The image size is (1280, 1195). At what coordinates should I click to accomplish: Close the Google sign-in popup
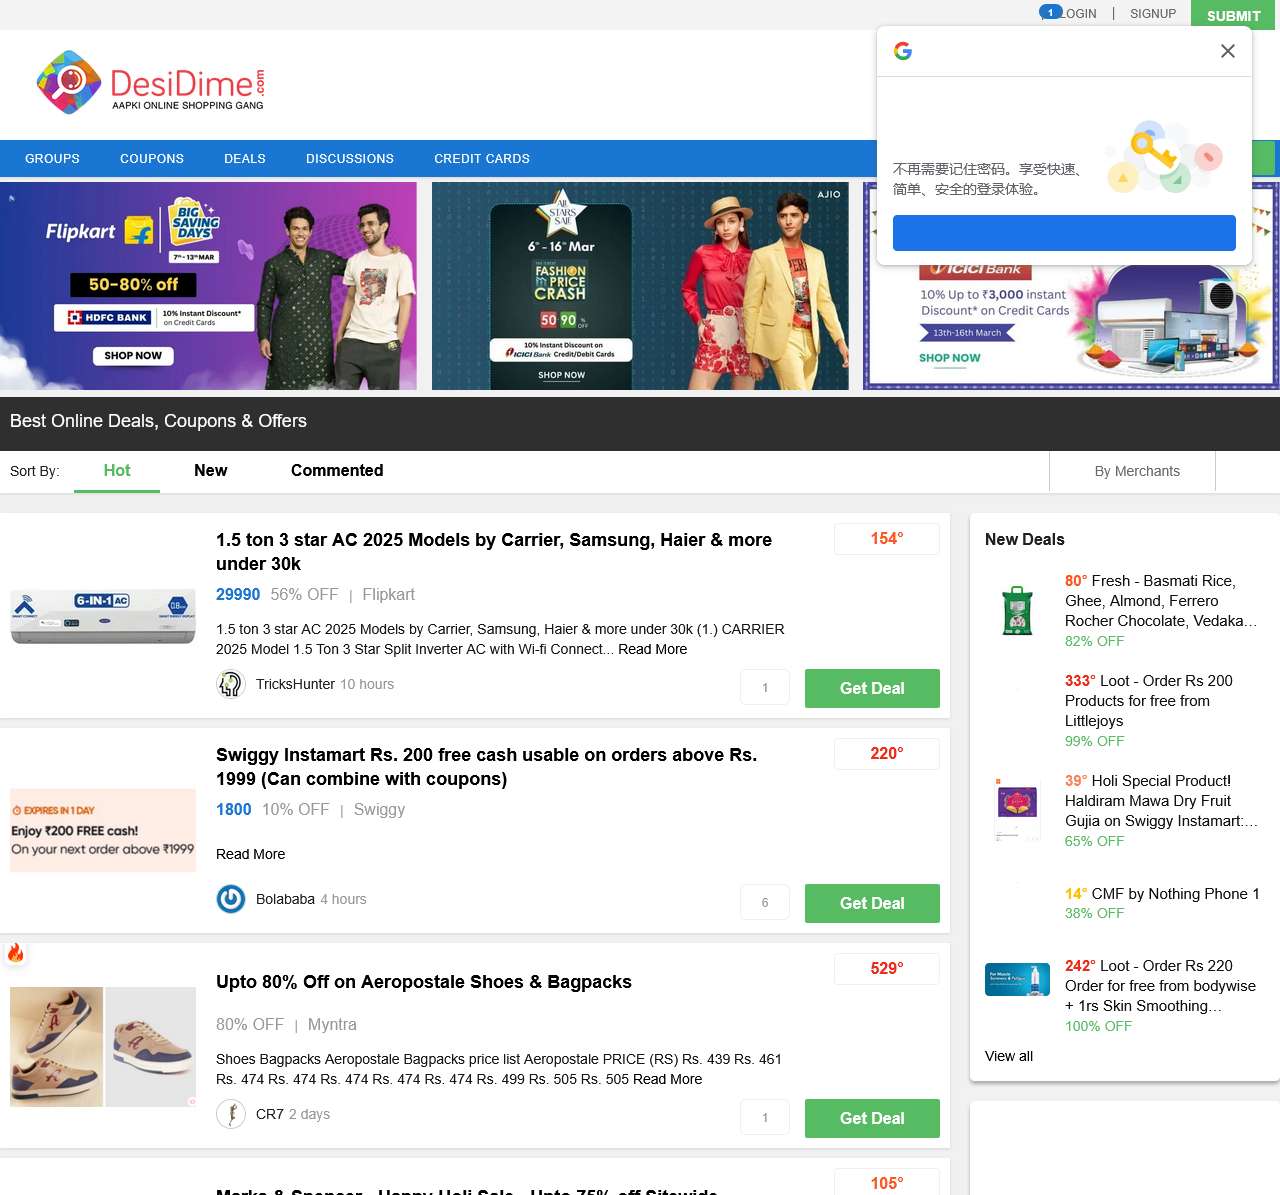click(x=1228, y=51)
